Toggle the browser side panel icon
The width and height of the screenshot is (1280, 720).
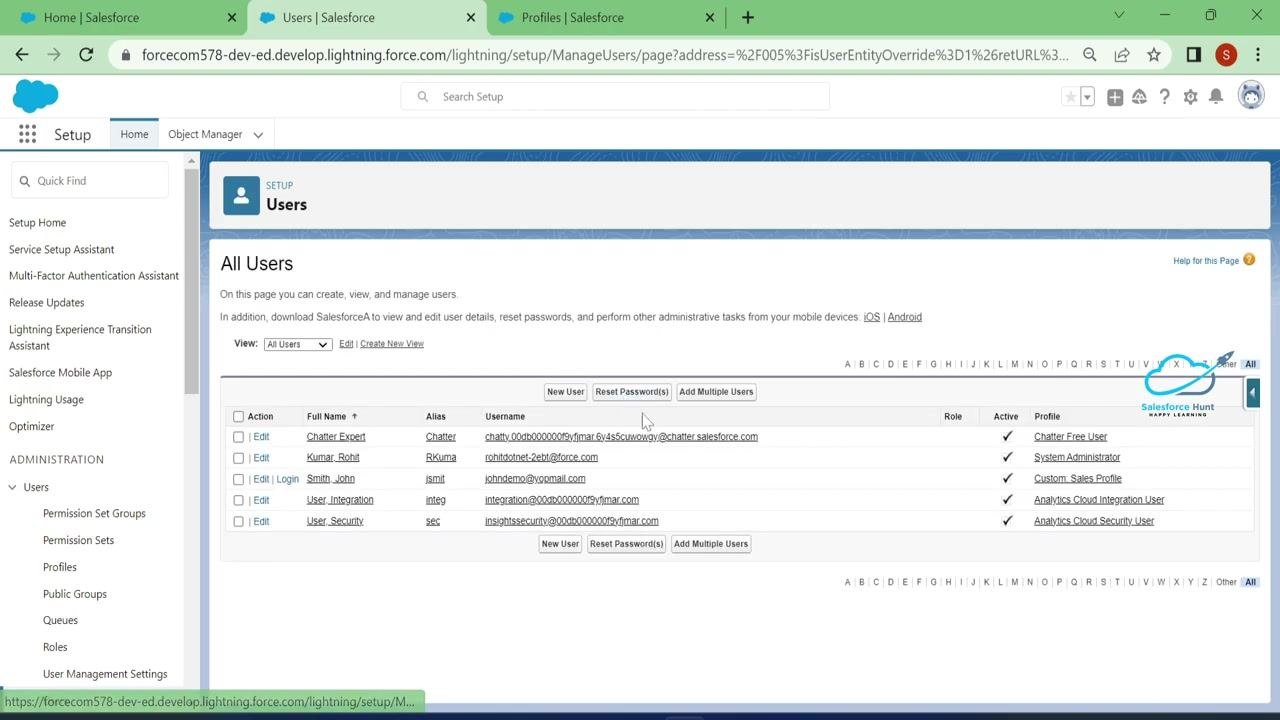pos(1193,55)
